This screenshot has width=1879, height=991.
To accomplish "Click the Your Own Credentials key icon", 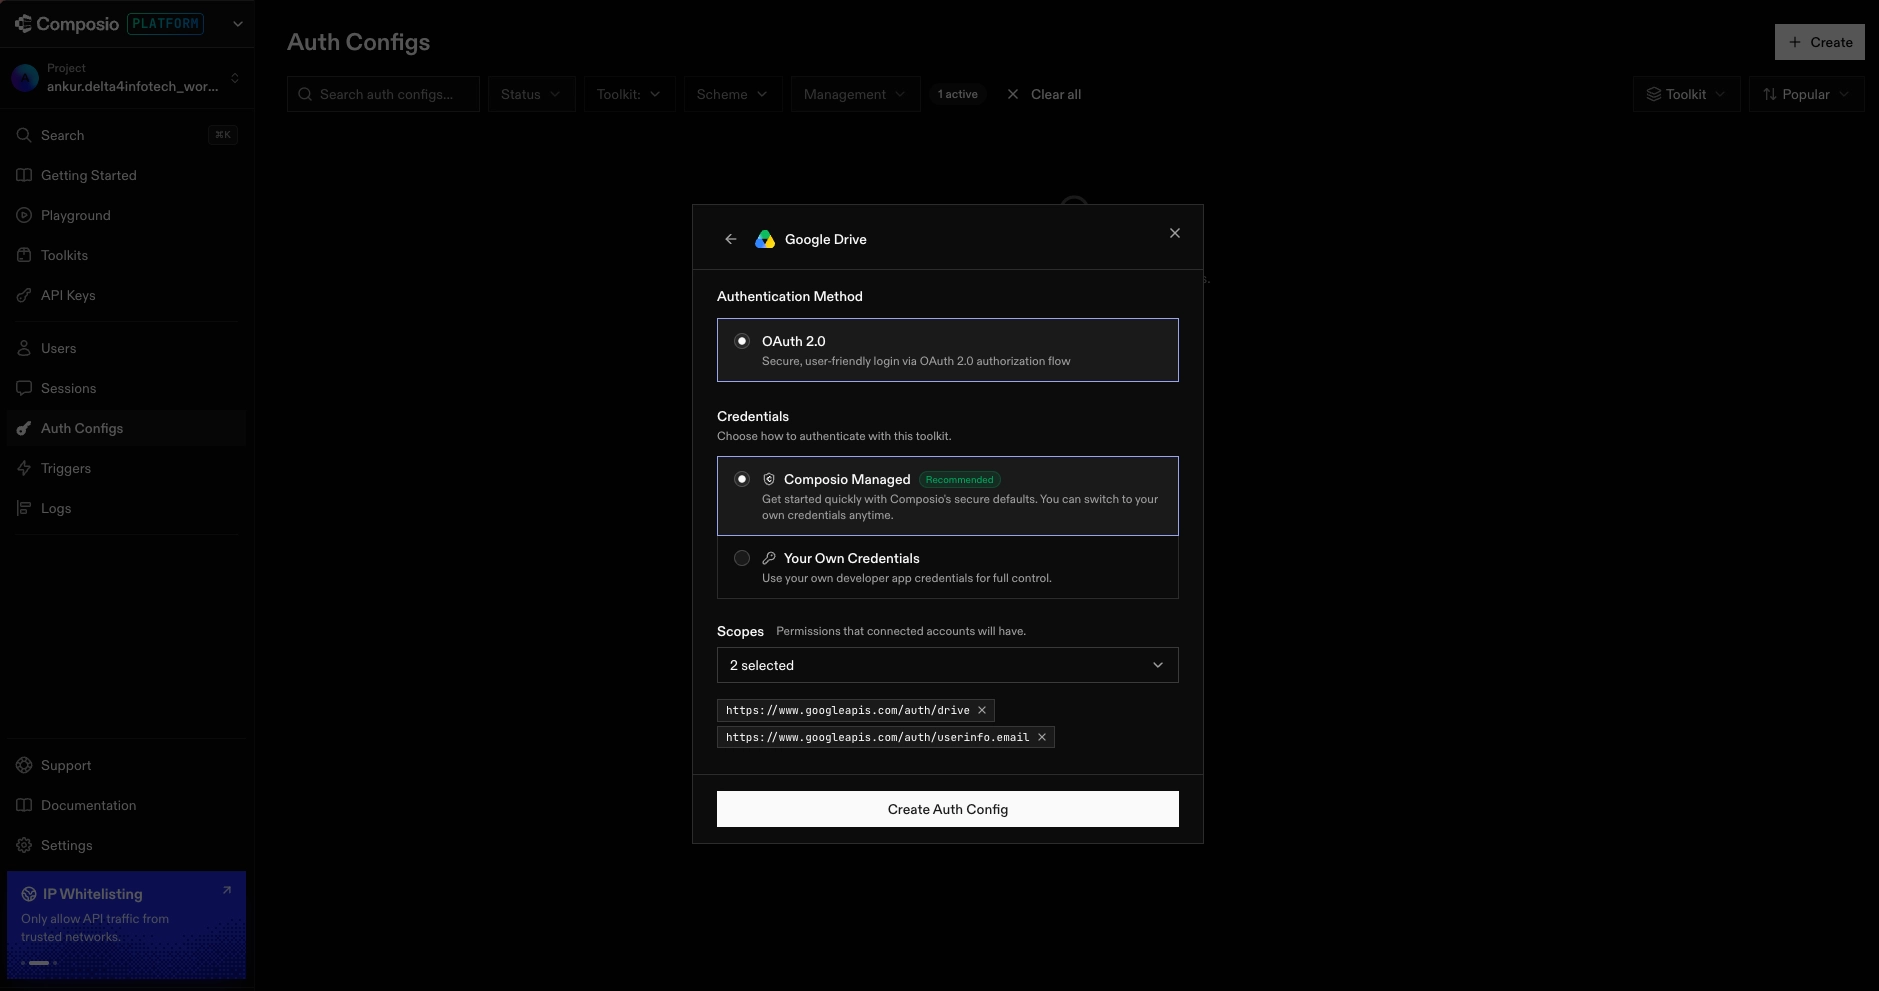I will (769, 558).
